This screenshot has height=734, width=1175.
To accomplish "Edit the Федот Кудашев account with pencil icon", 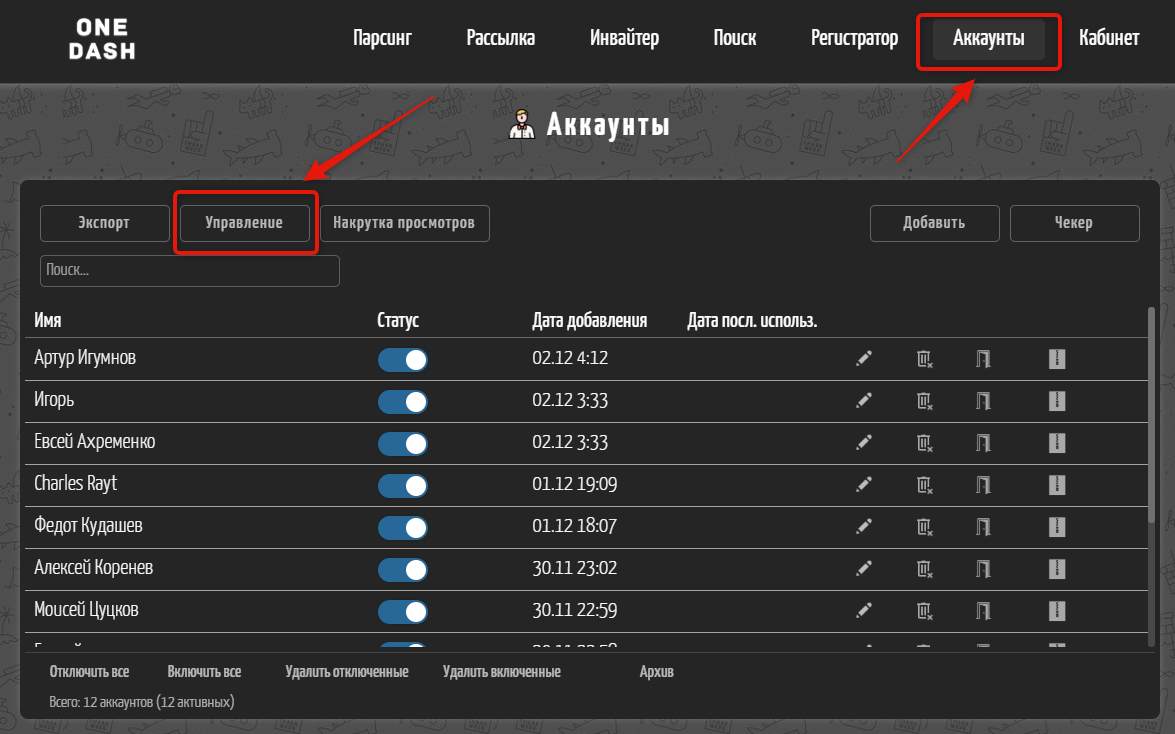I will (x=864, y=527).
